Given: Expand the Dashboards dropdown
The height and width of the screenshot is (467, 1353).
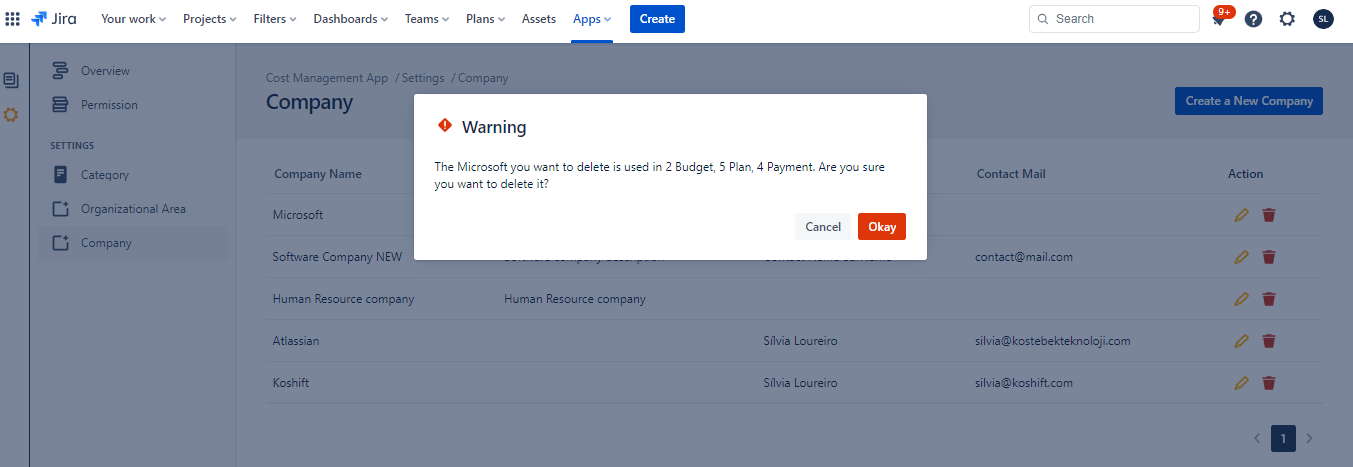Looking at the screenshot, I should point(351,19).
